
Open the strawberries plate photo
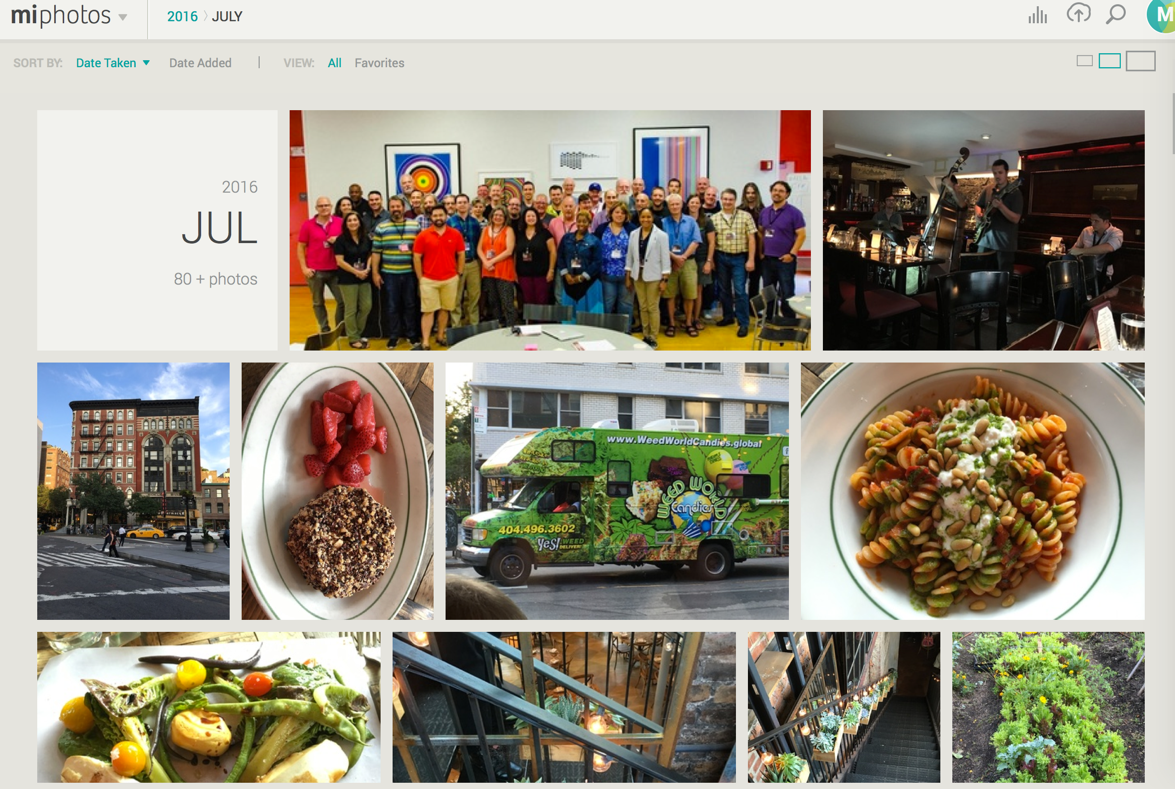point(337,491)
